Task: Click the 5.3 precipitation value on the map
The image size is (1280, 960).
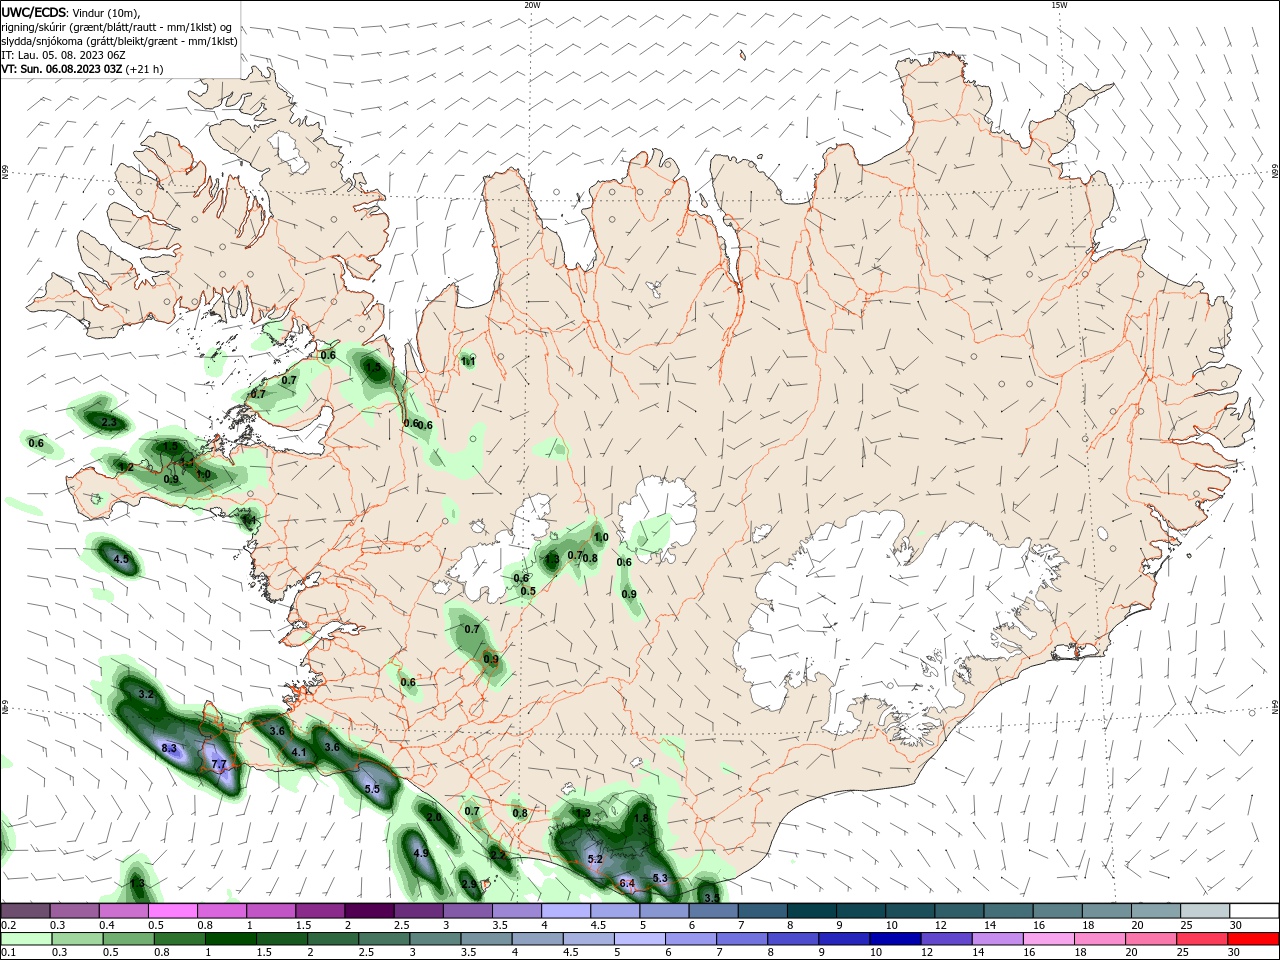Action: pyautogui.click(x=659, y=878)
